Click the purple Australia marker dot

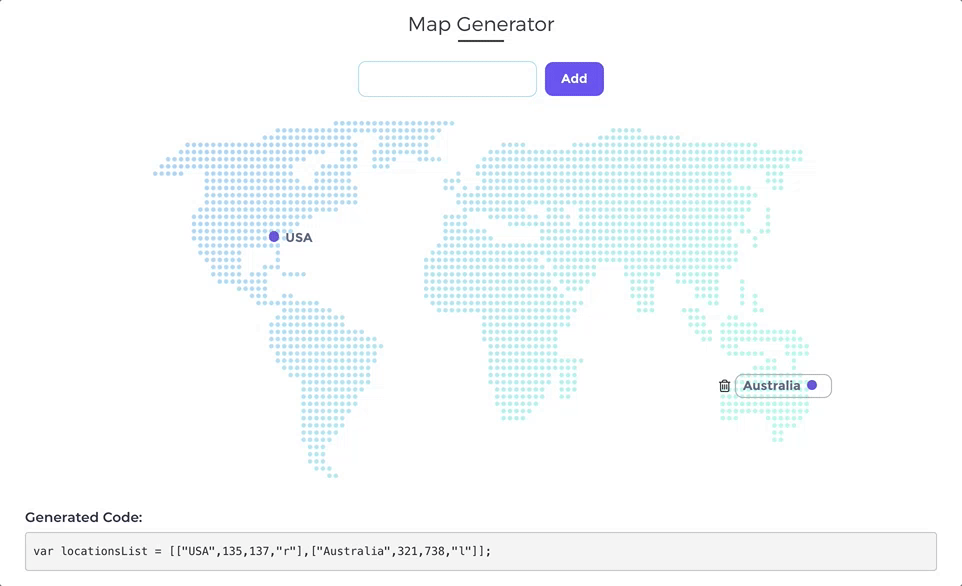coord(812,385)
